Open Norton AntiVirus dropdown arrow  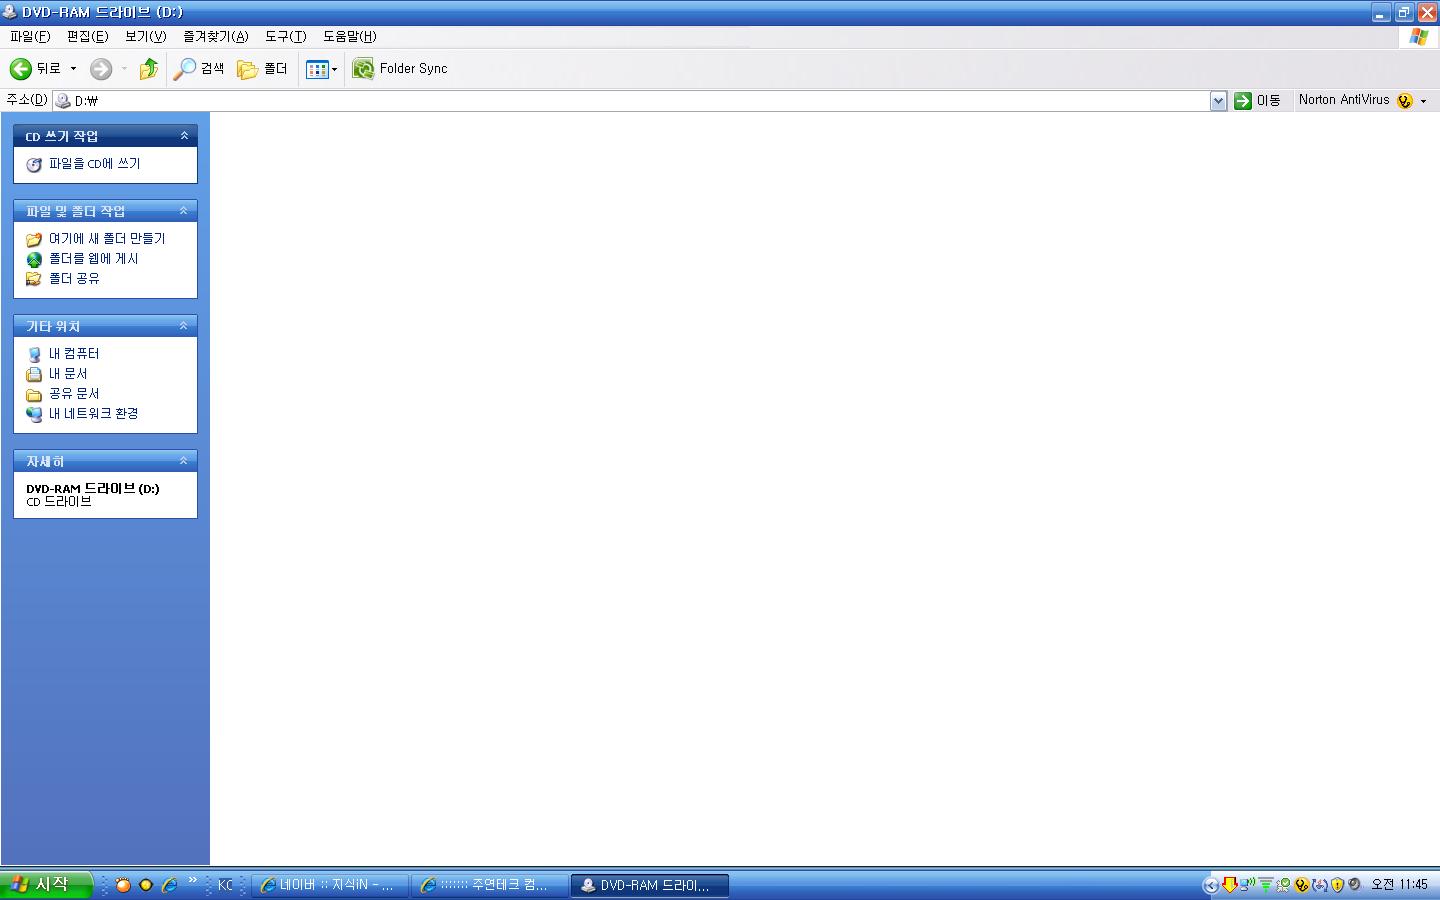[x=1424, y=101]
